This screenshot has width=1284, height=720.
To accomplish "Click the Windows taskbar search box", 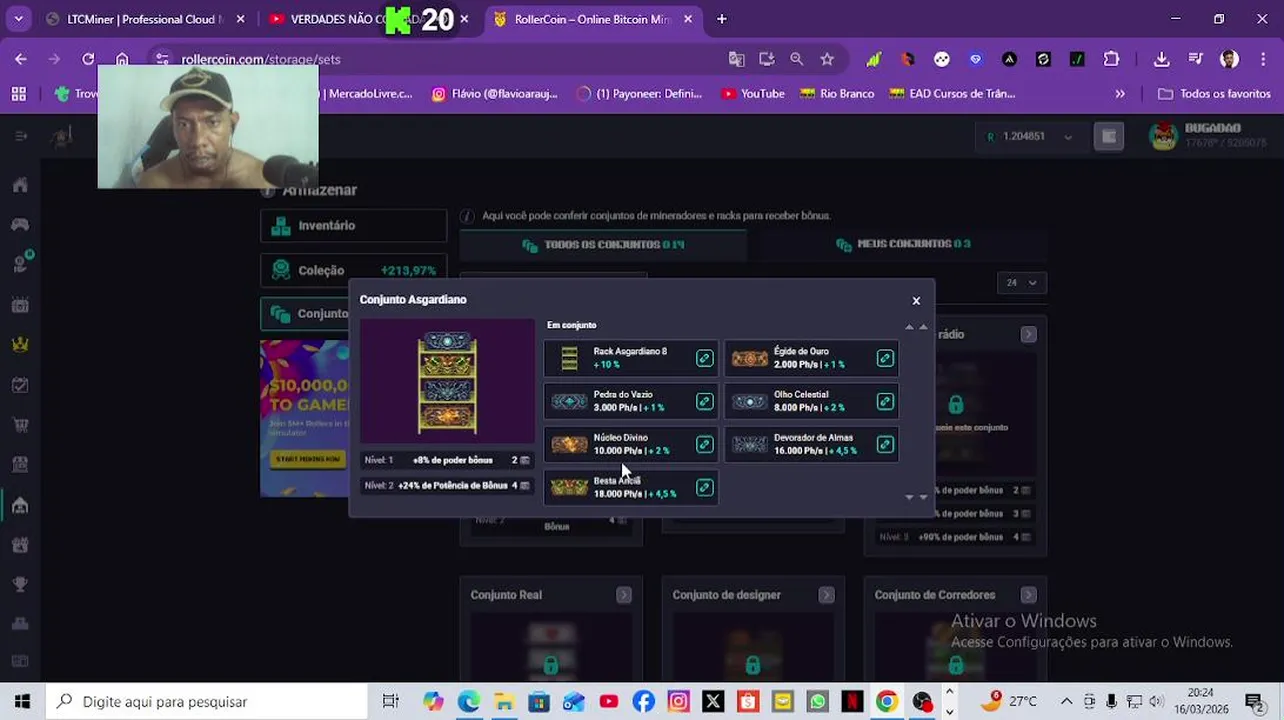I will pos(207,701).
